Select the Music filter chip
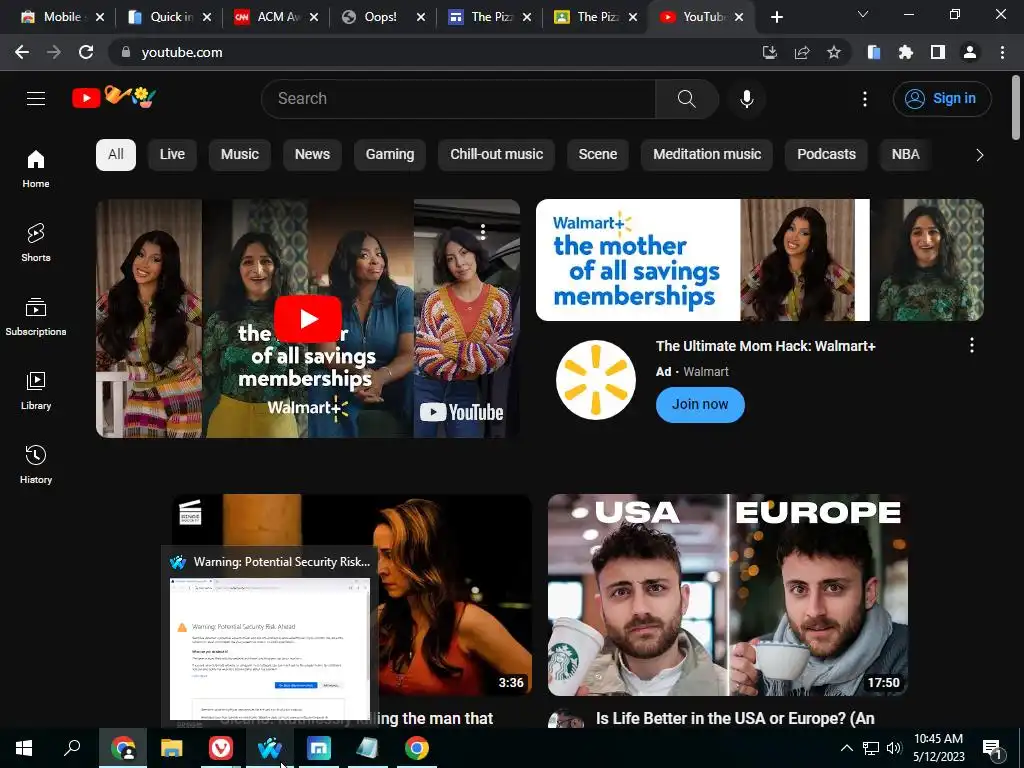The width and height of the screenshot is (1024, 768). coord(240,155)
